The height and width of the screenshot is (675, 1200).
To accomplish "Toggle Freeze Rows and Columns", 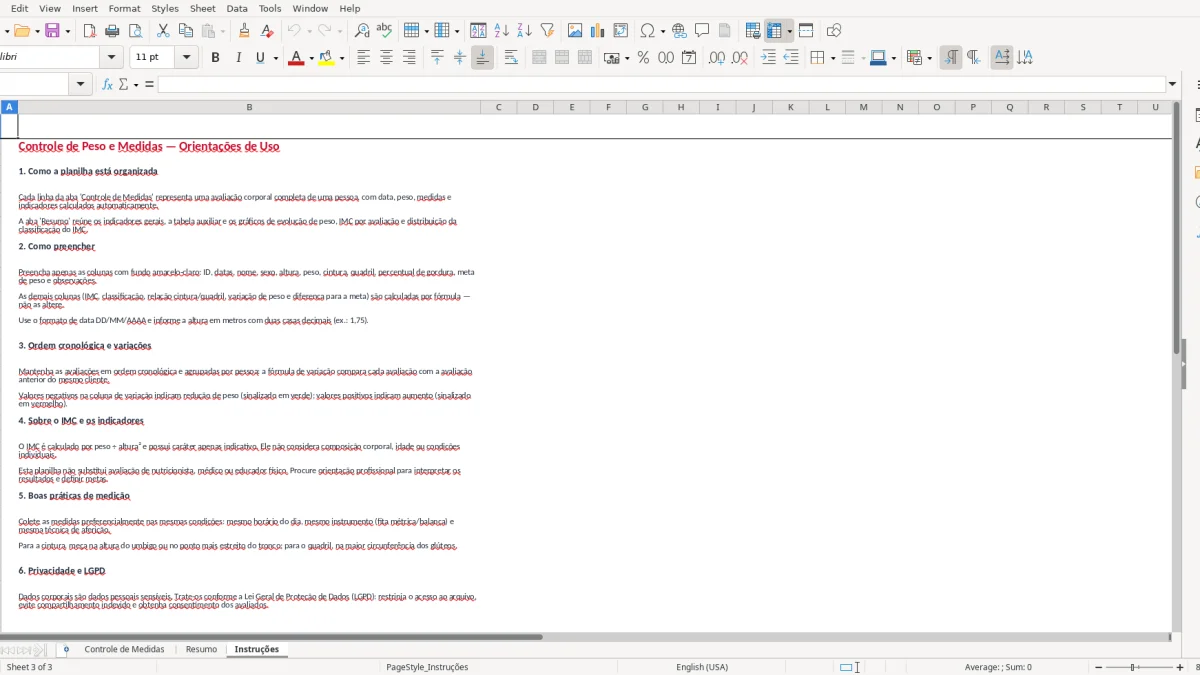I will tap(774, 31).
